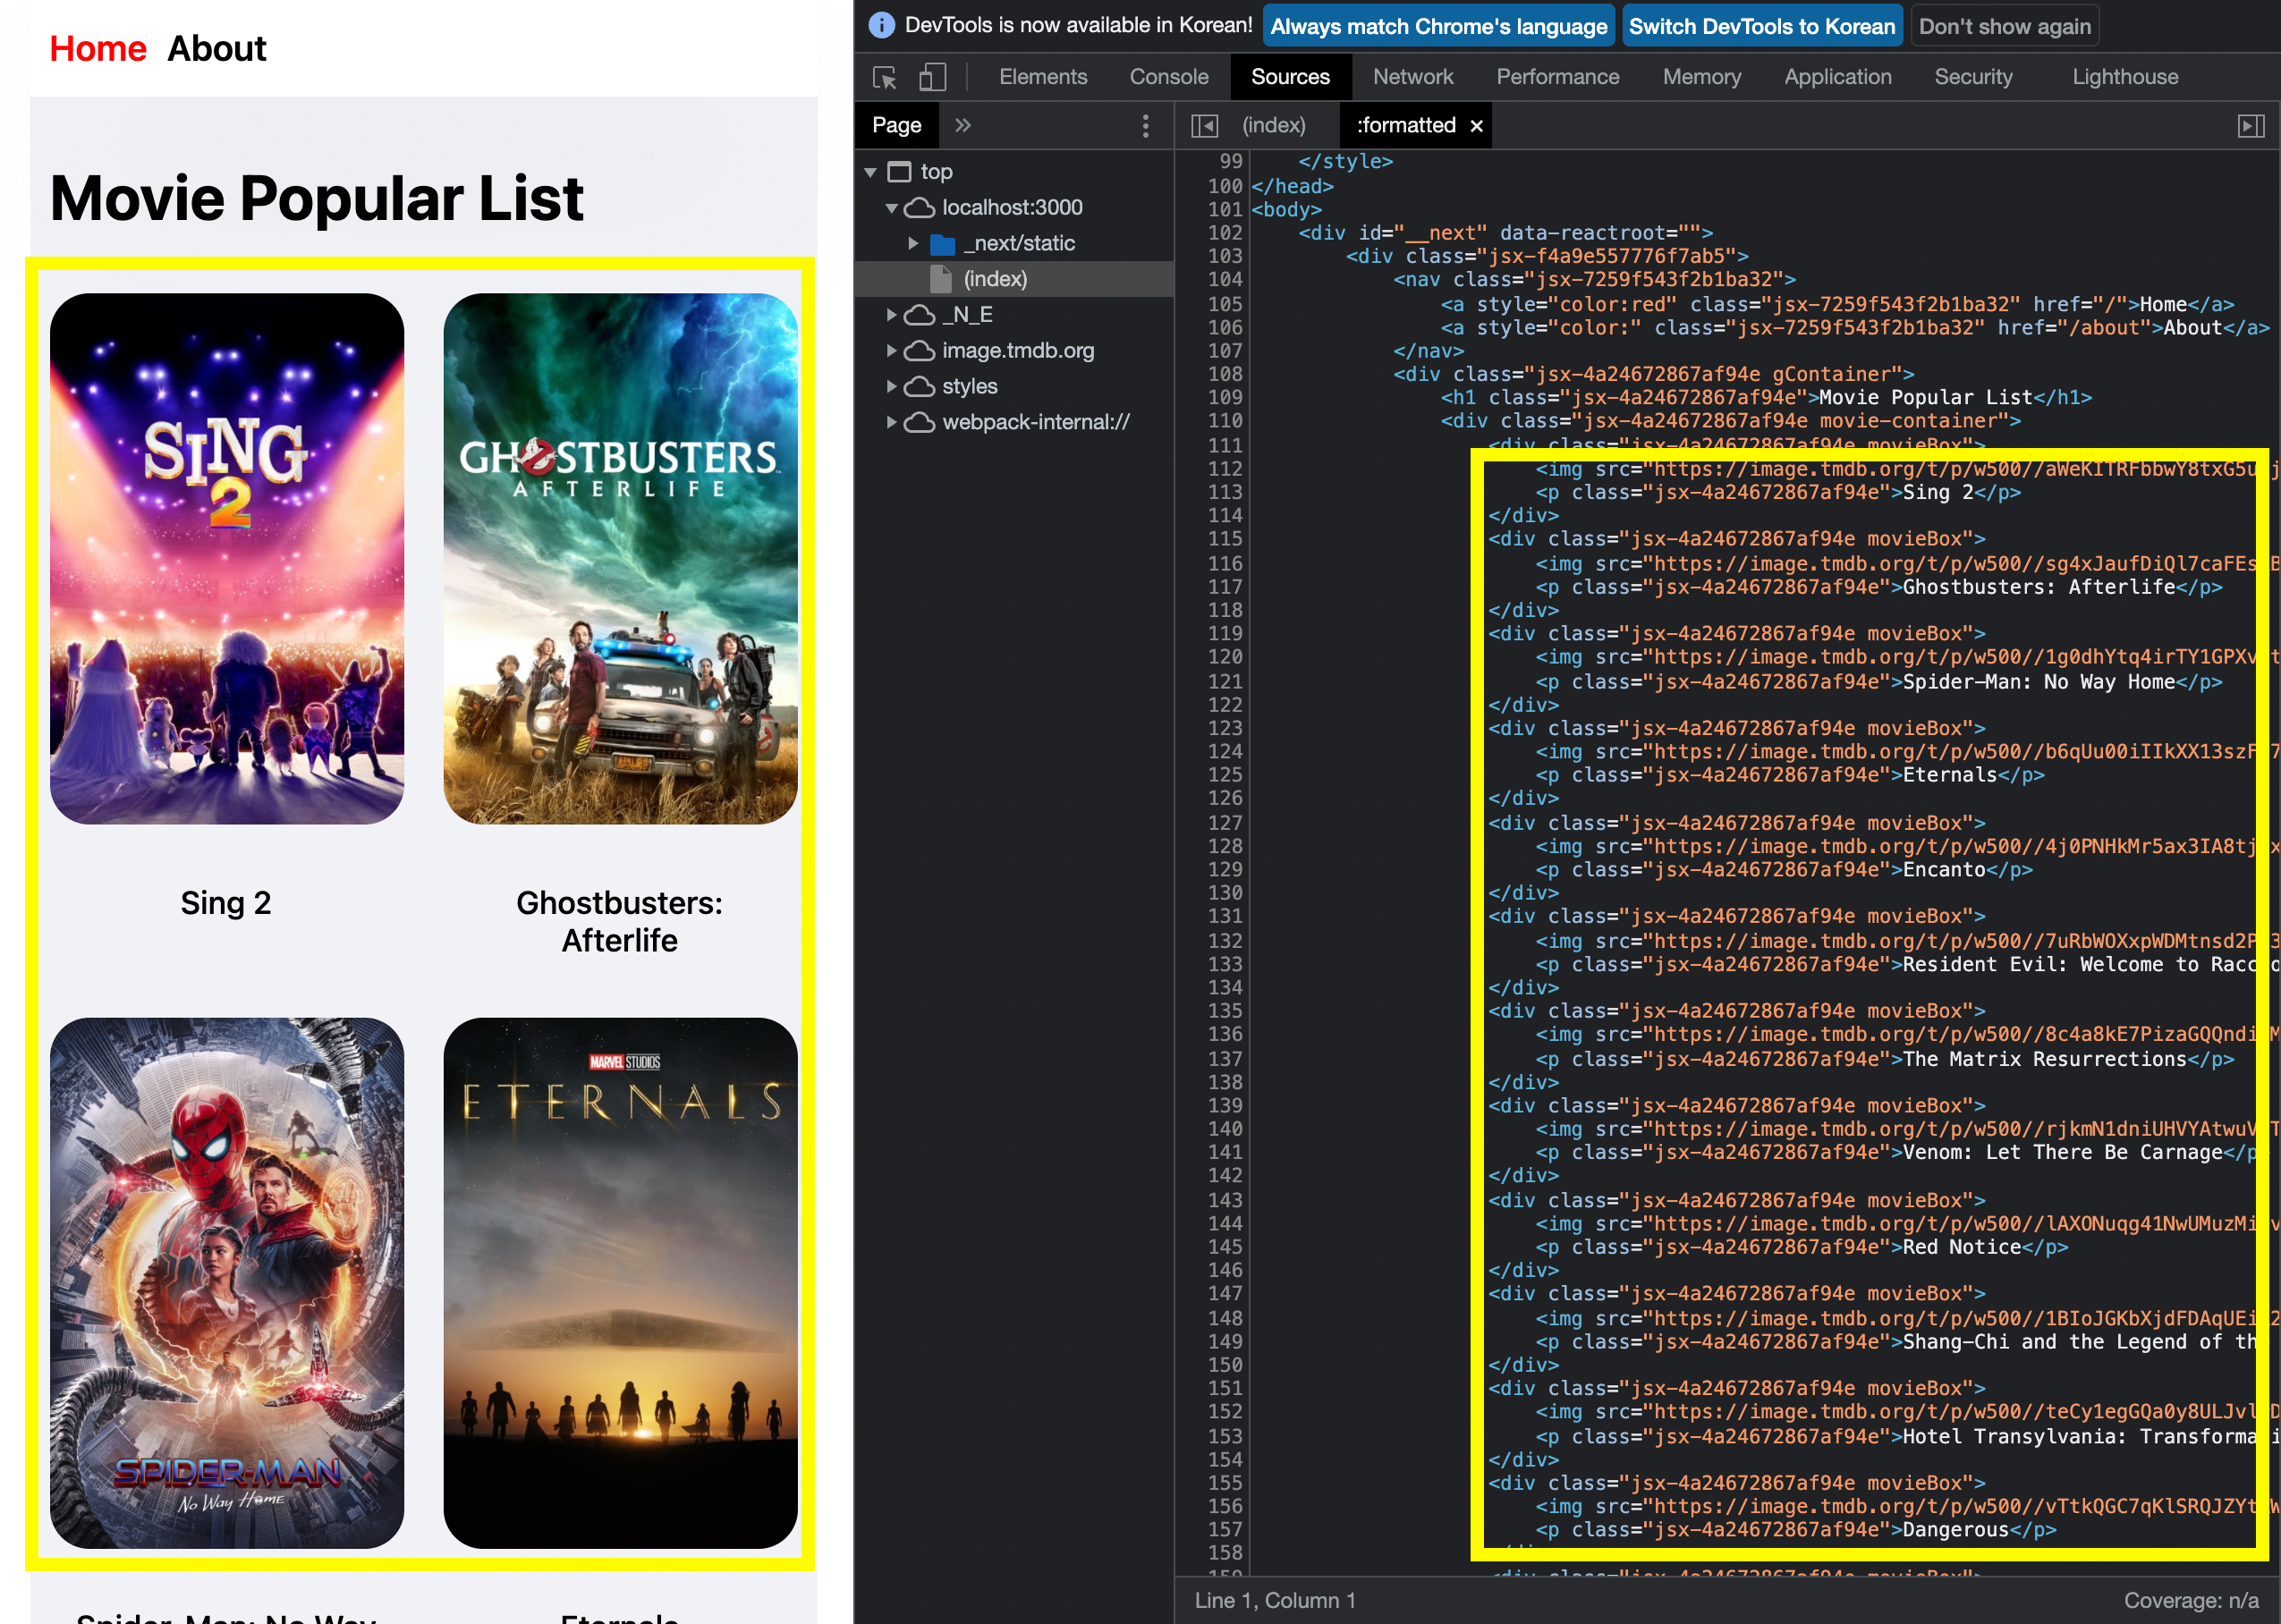The height and width of the screenshot is (1624, 2281).
Task: Expand the image.tmdb.org node
Action: (x=891, y=351)
